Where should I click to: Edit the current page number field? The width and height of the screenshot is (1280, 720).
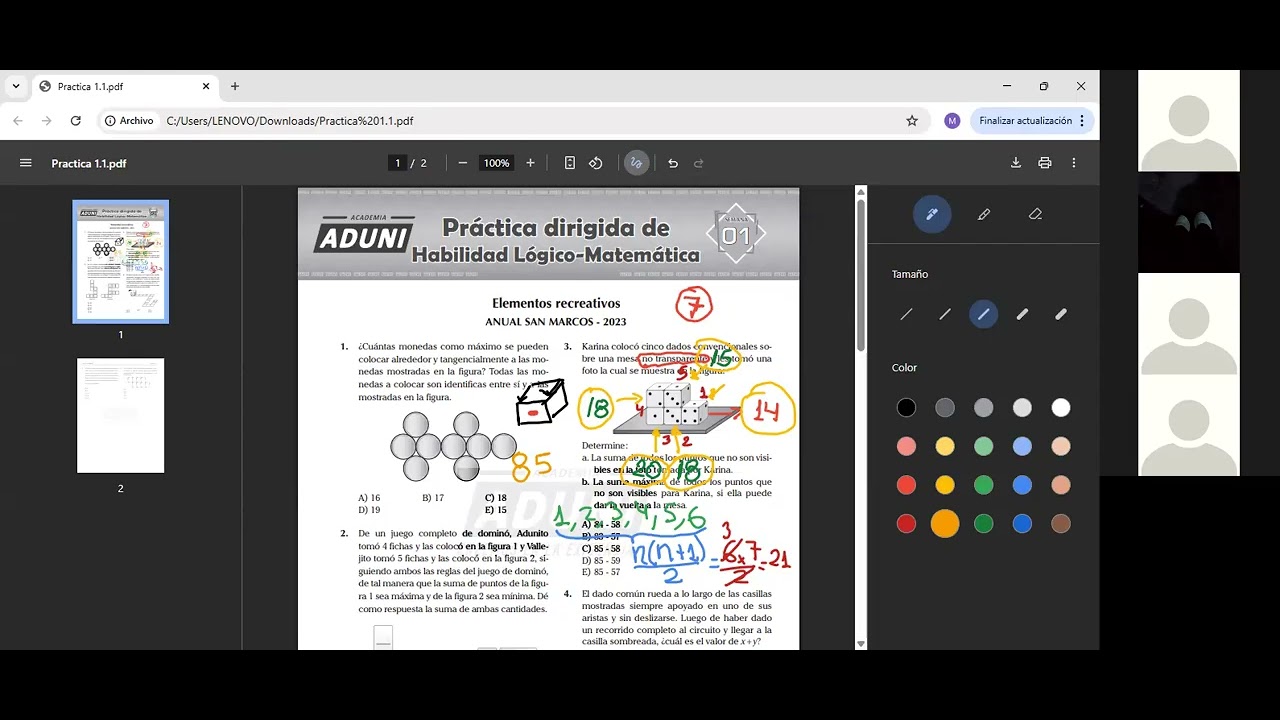[x=398, y=163]
